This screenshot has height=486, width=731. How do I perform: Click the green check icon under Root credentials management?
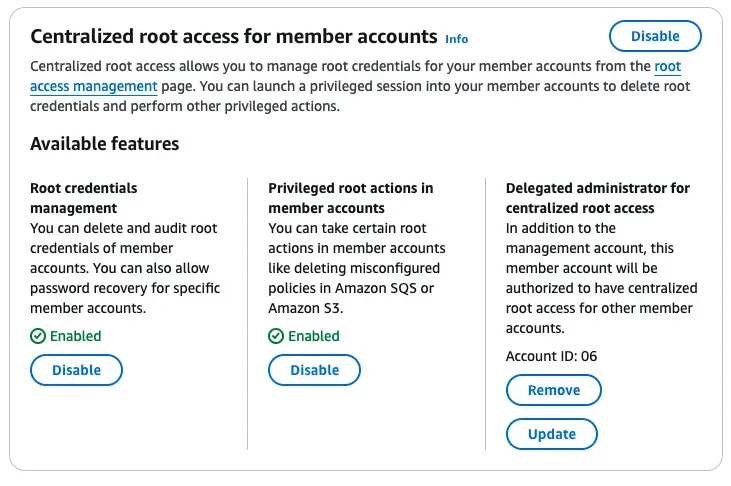pyautogui.click(x=38, y=337)
